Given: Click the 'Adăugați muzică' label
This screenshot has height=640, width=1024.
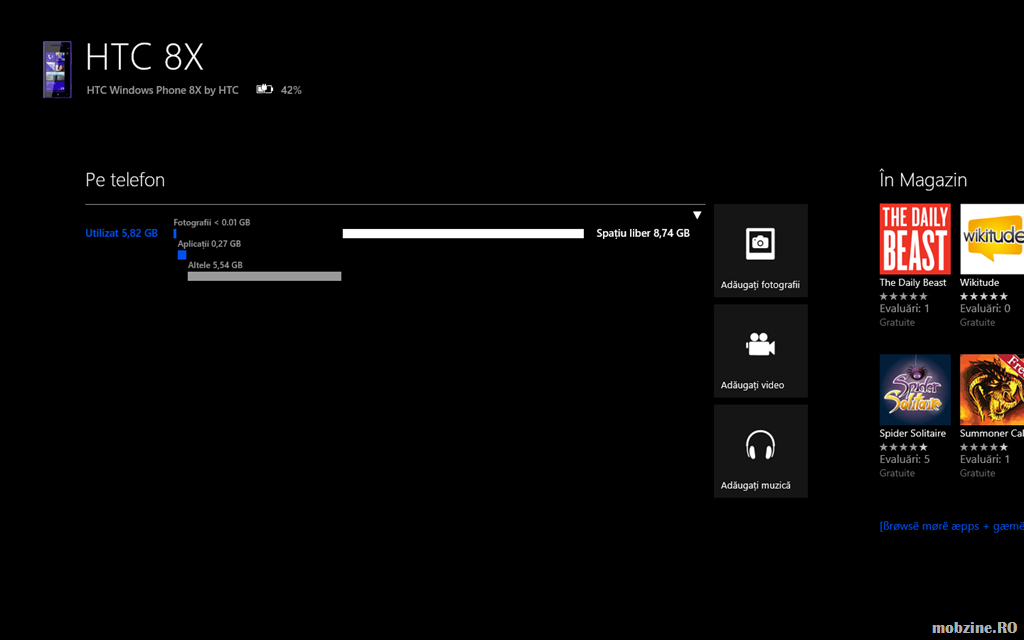Looking at the screenshot, I should [756, 485].
